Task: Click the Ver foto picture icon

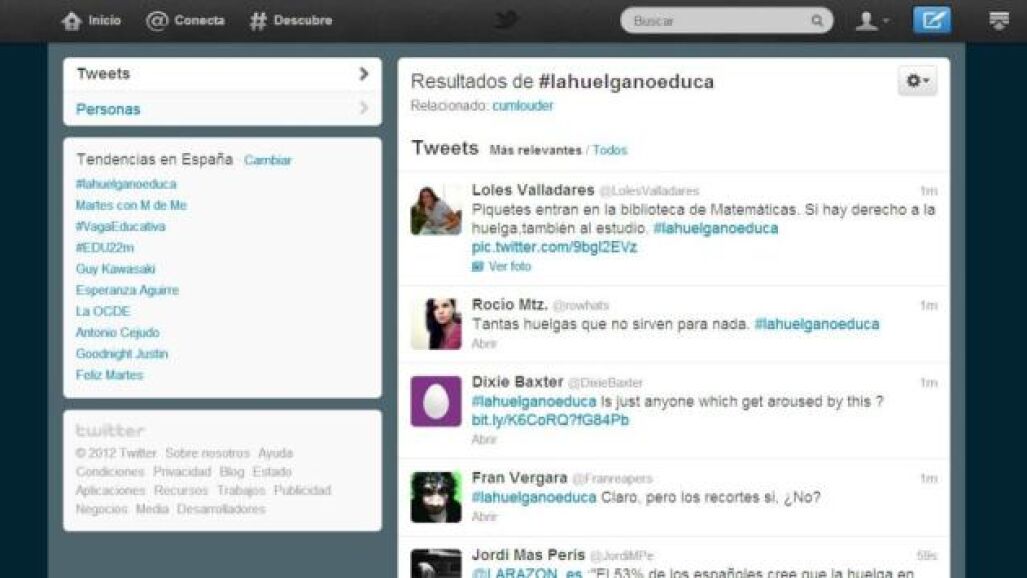Action: click(477, 267)
